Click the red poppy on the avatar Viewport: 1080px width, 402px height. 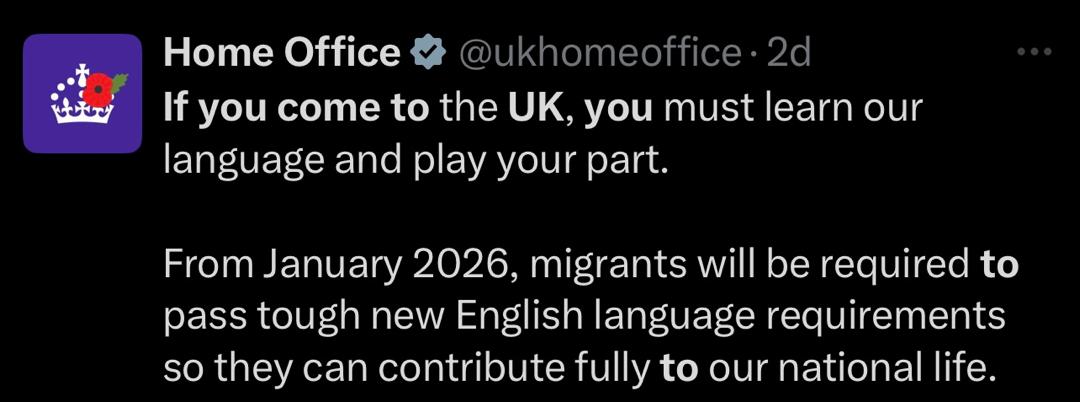pyautogui.click(x=101, y=90)
